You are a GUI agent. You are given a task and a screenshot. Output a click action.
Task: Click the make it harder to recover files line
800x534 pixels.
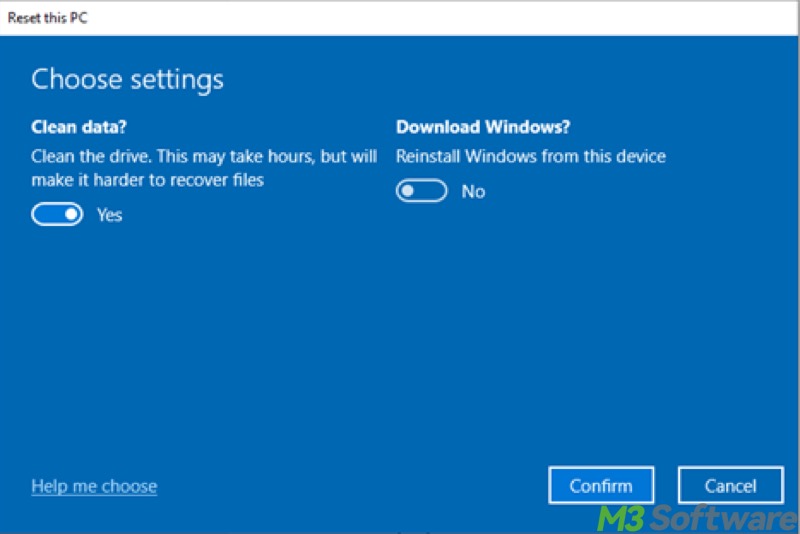tap(147, 180)
